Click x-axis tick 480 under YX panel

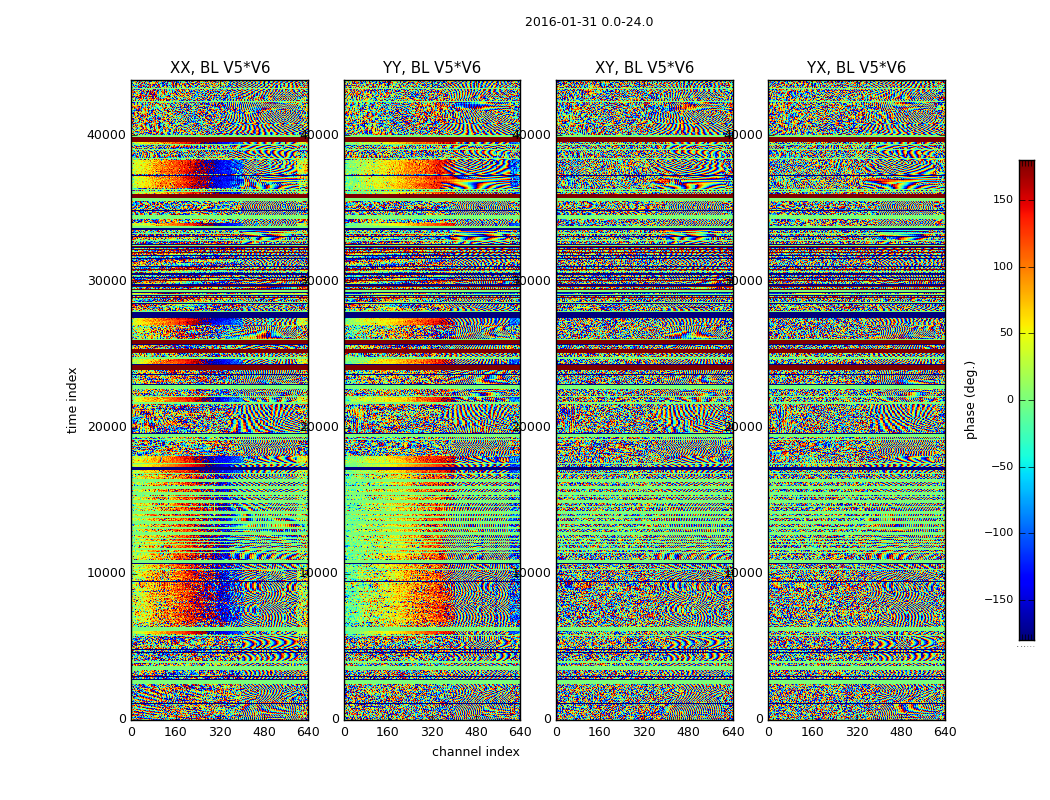point(901,732)
